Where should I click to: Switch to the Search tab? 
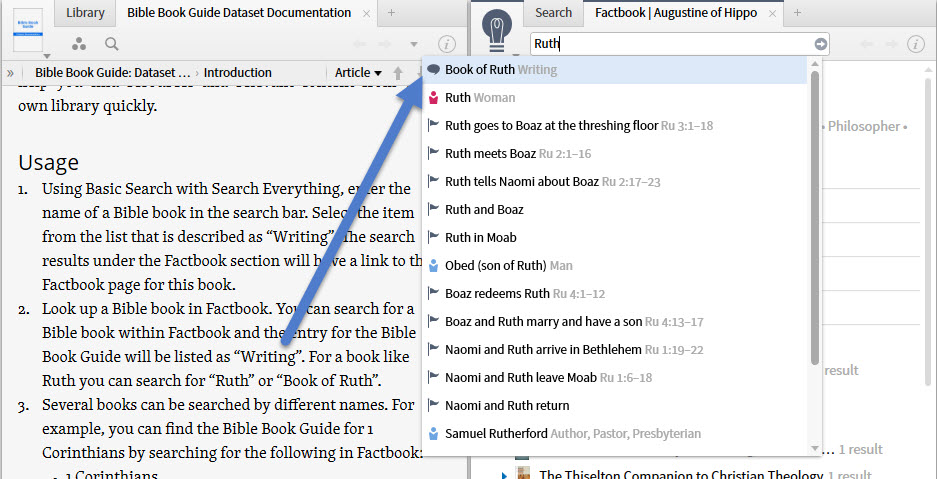(553, 13)
